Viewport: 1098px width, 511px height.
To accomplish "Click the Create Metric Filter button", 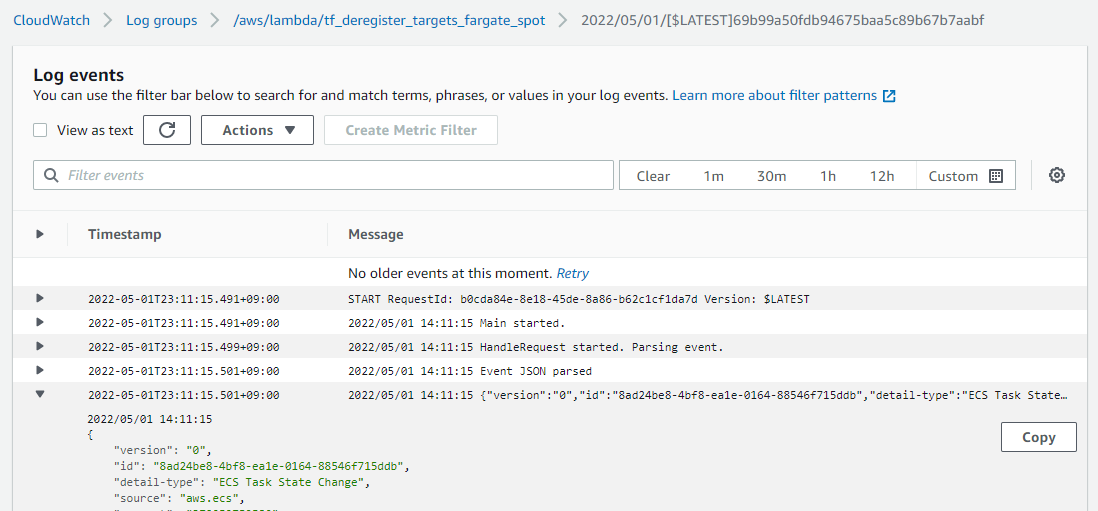I will [411, 130].
